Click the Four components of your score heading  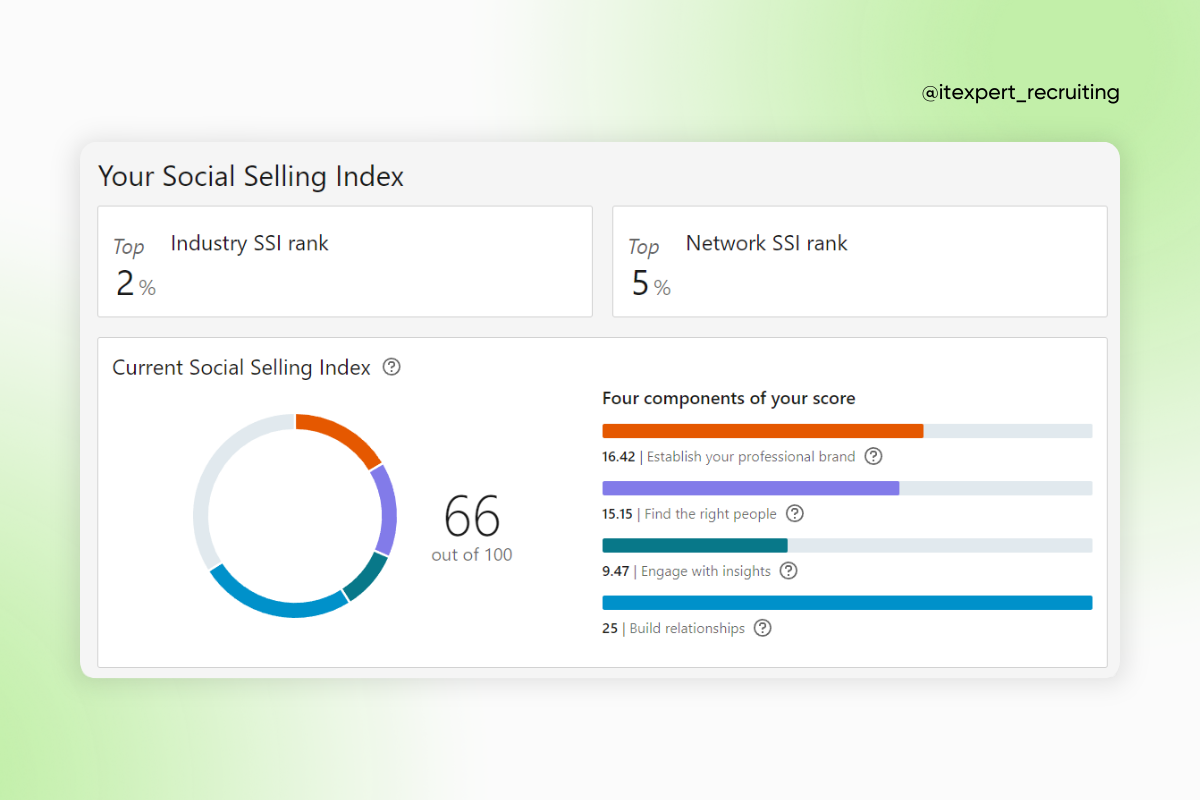(728, 398)
